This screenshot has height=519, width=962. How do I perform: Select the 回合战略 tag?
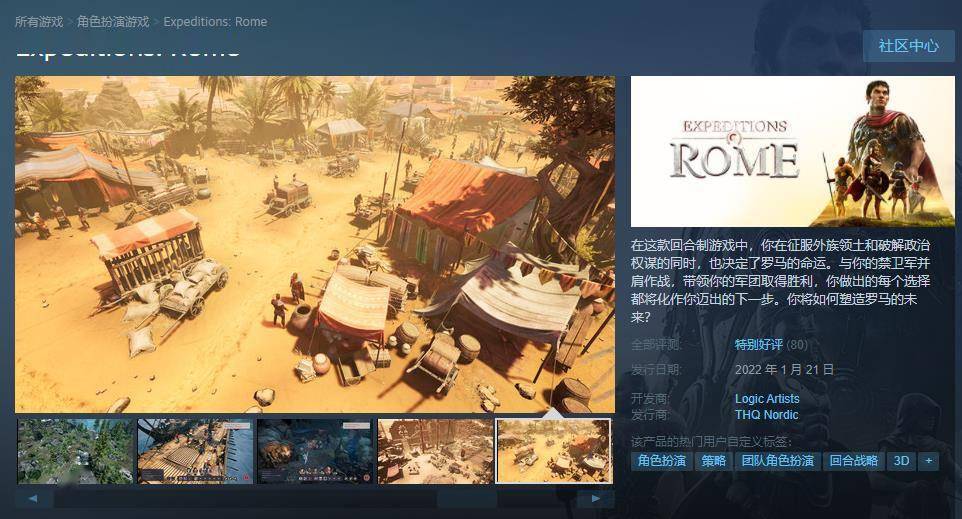(x=853, y=461)
